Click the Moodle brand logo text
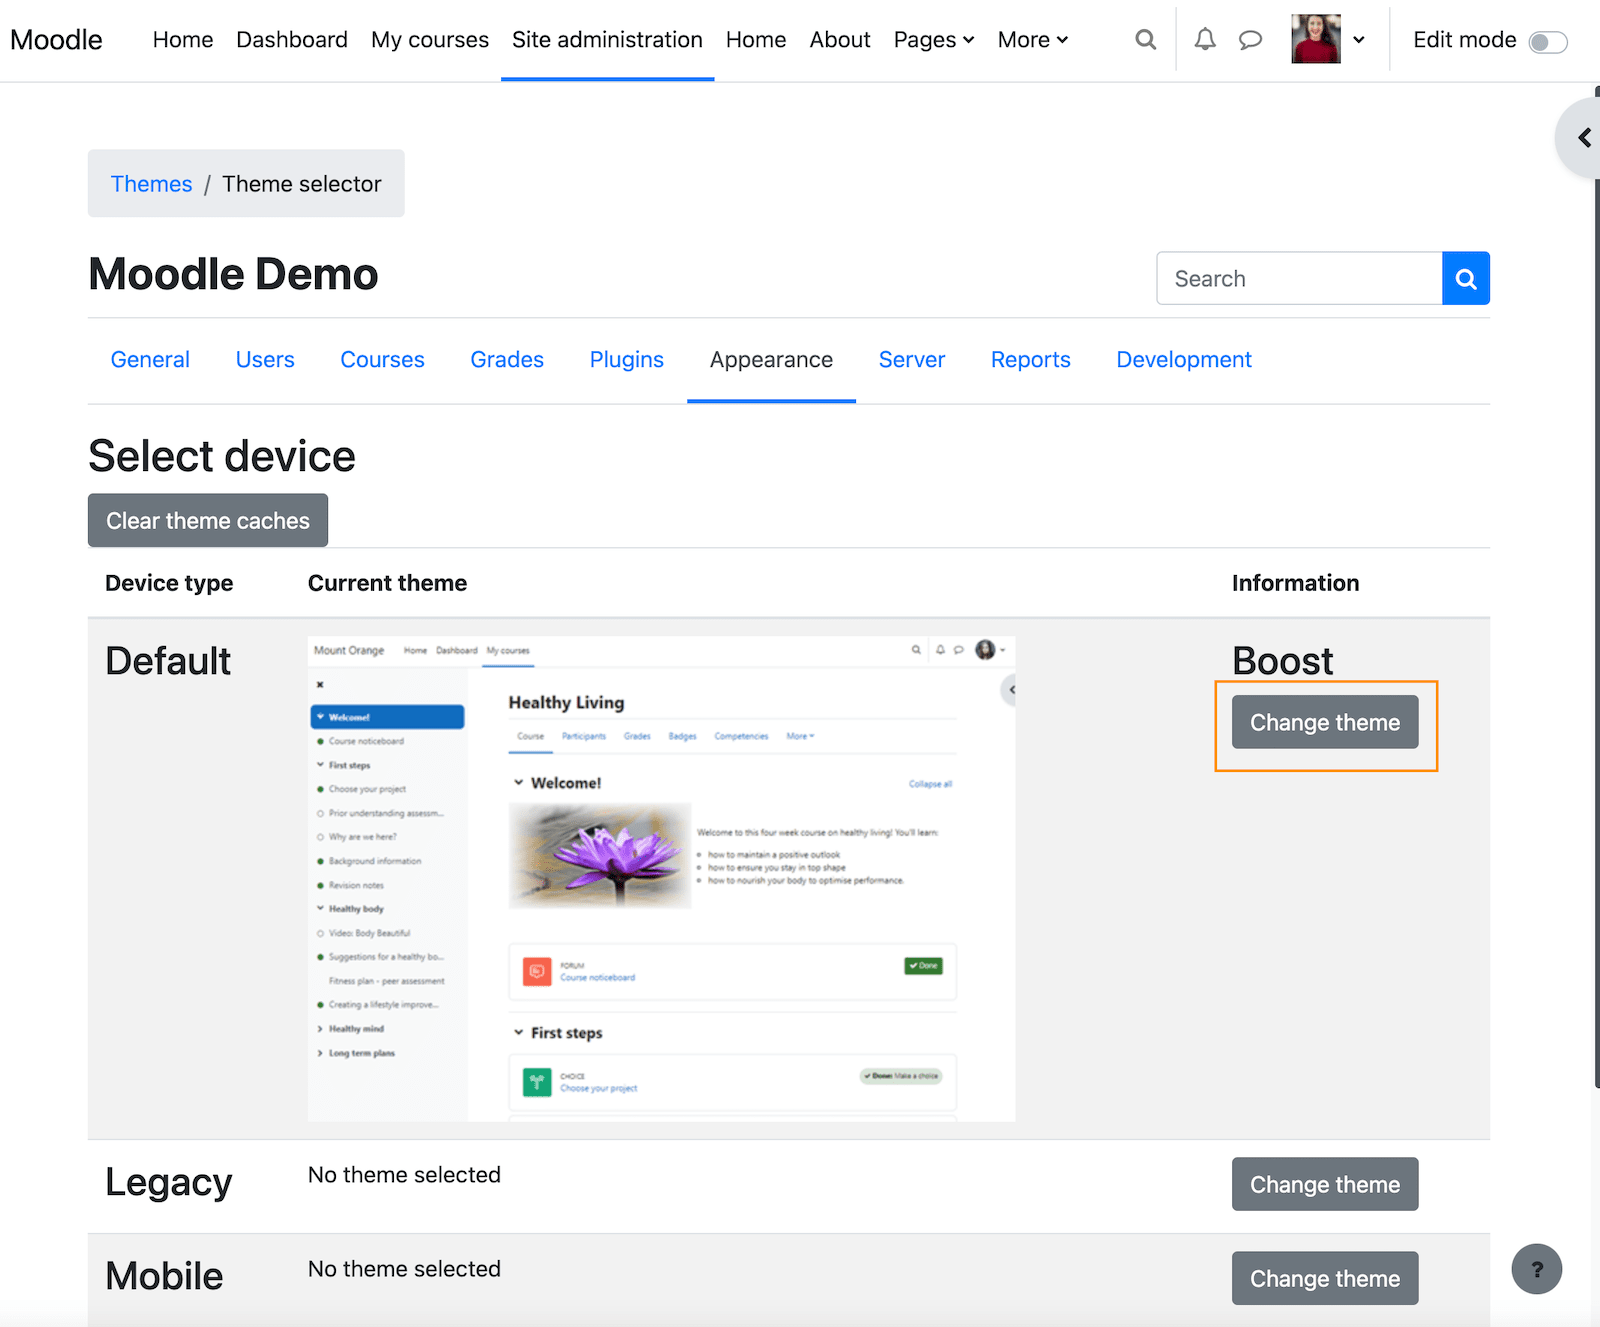The image size is (1600, 1327). (x=56, y=40)
